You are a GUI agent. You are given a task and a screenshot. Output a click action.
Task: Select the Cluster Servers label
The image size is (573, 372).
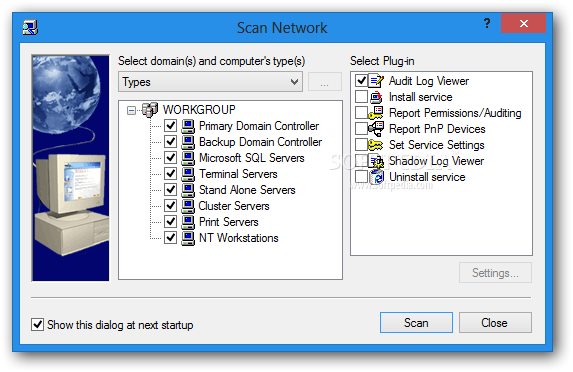[234, 206]
